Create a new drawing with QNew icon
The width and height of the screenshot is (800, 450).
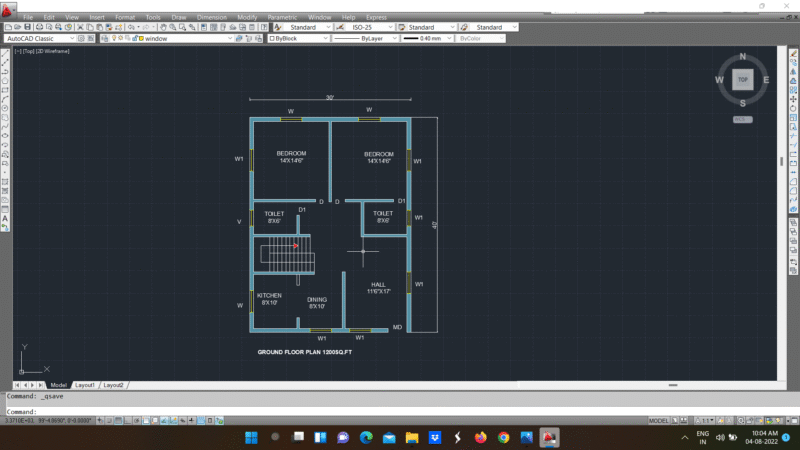[x=9, y=27]
